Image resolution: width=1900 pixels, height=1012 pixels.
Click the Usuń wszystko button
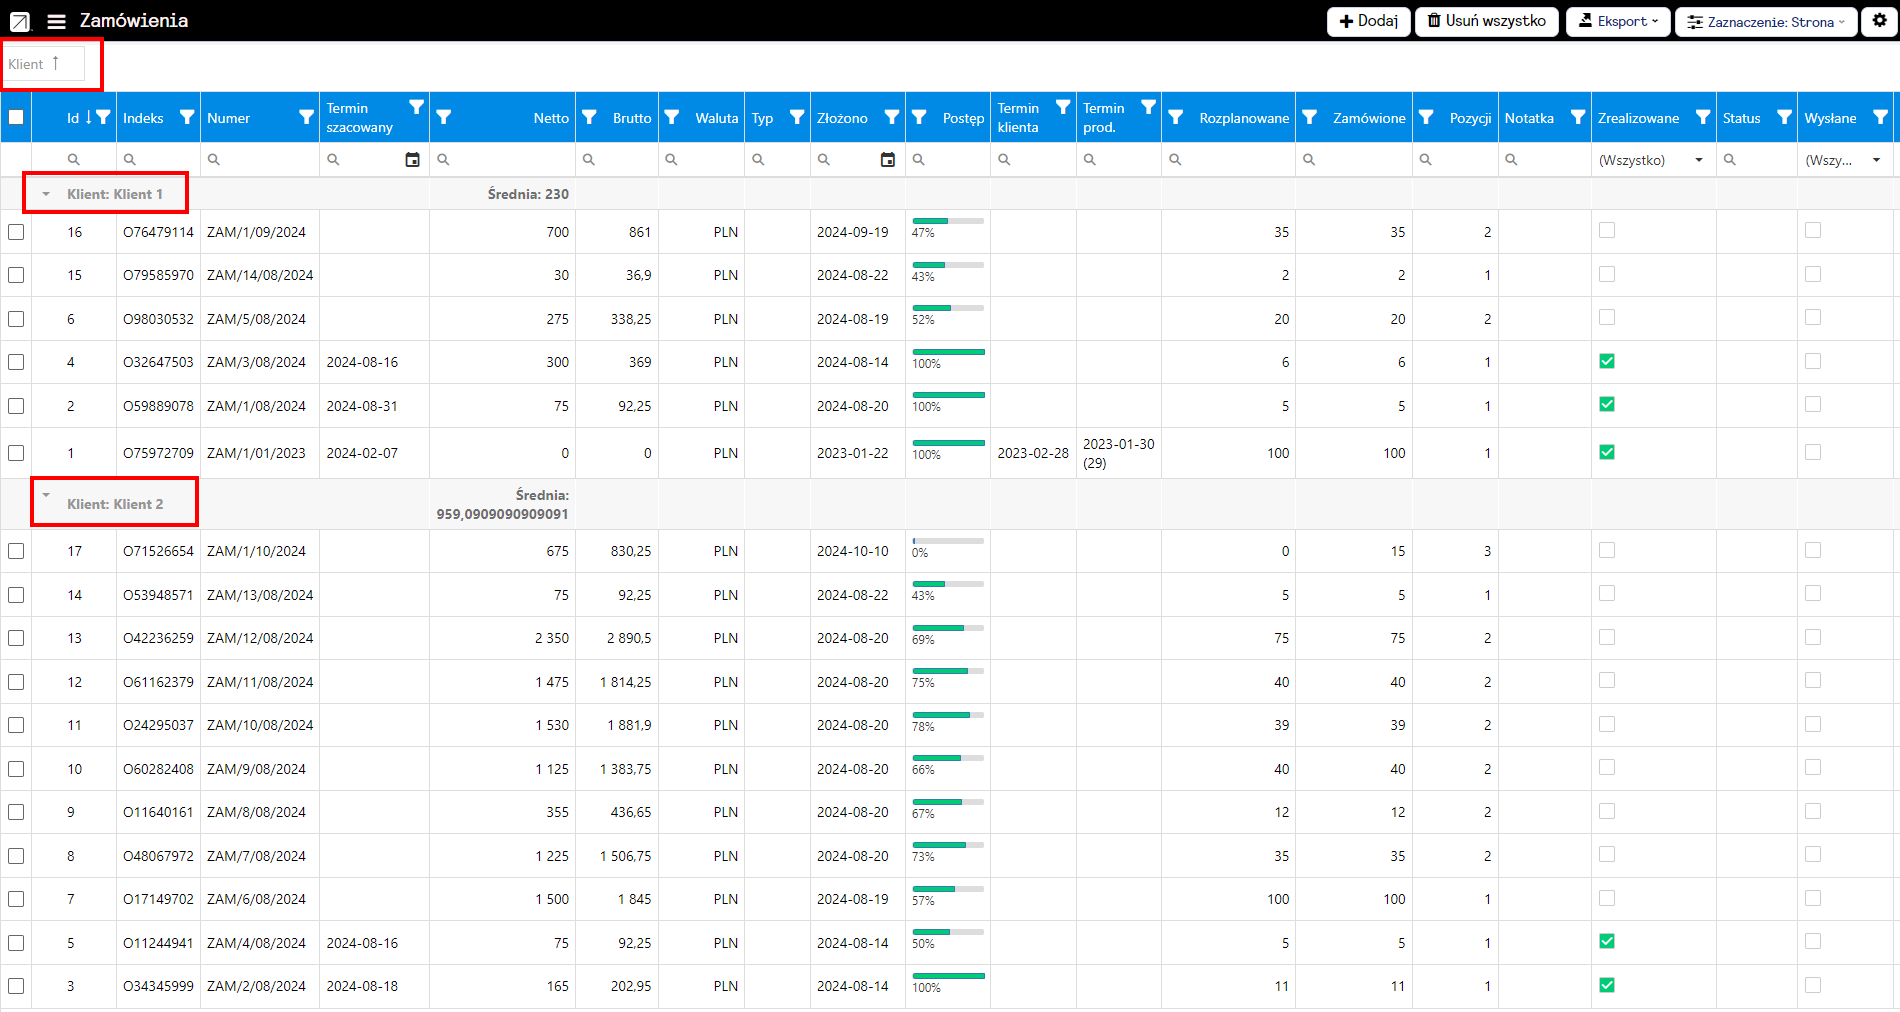pos(1486,21)
